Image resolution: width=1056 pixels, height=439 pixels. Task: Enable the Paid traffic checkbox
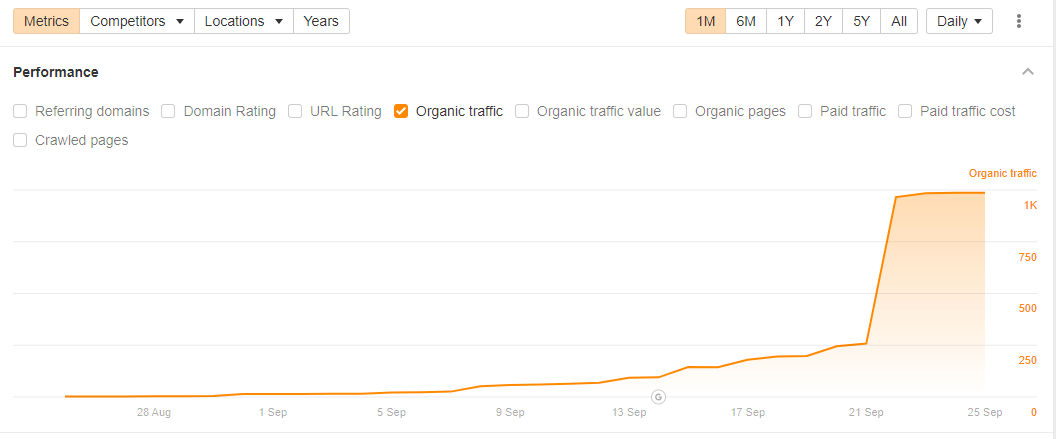(805, 111)
